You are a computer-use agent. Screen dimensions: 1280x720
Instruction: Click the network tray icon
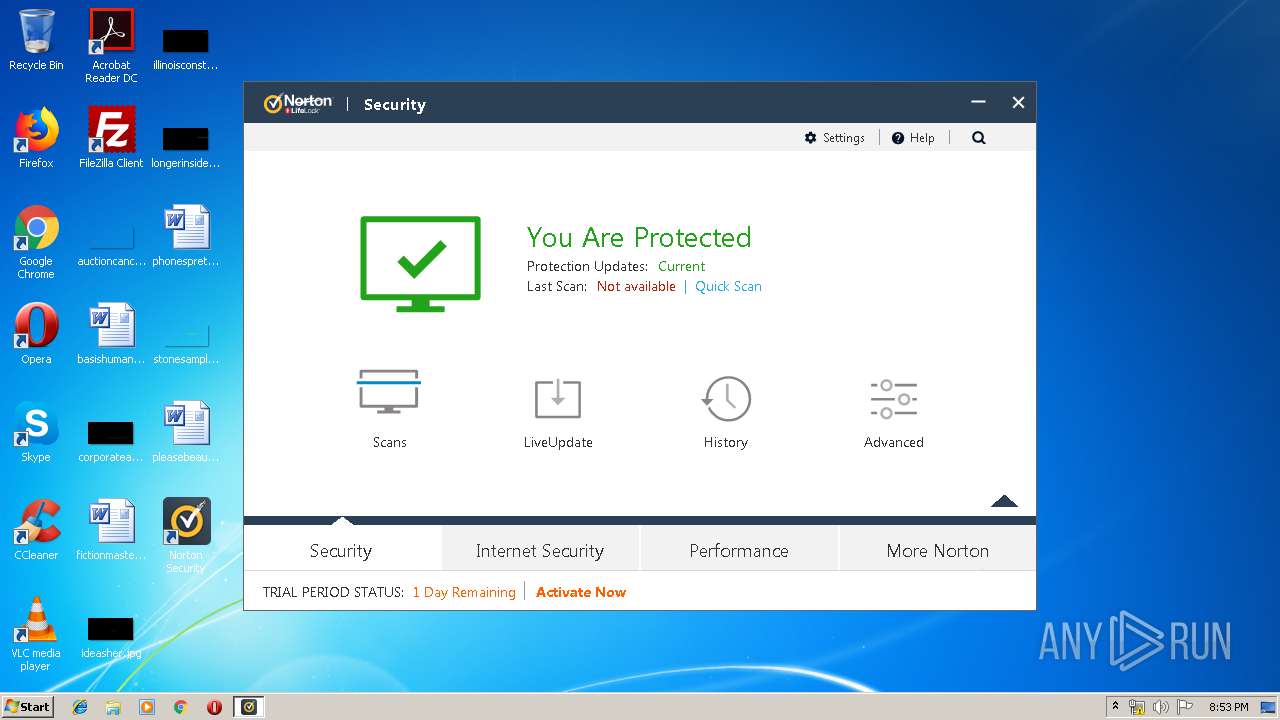tap(1137, 707)
